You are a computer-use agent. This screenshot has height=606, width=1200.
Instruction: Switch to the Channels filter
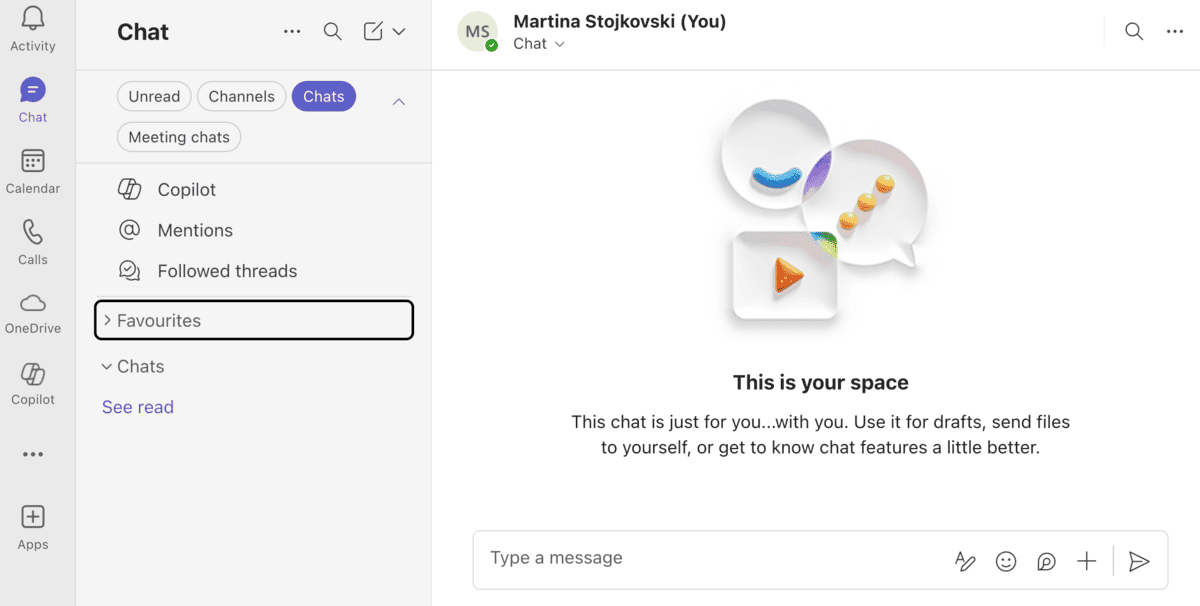tap(241, 96)
